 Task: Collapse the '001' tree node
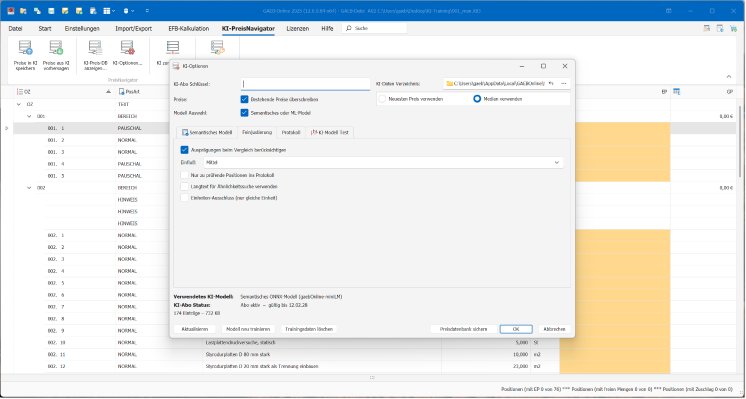29,116
